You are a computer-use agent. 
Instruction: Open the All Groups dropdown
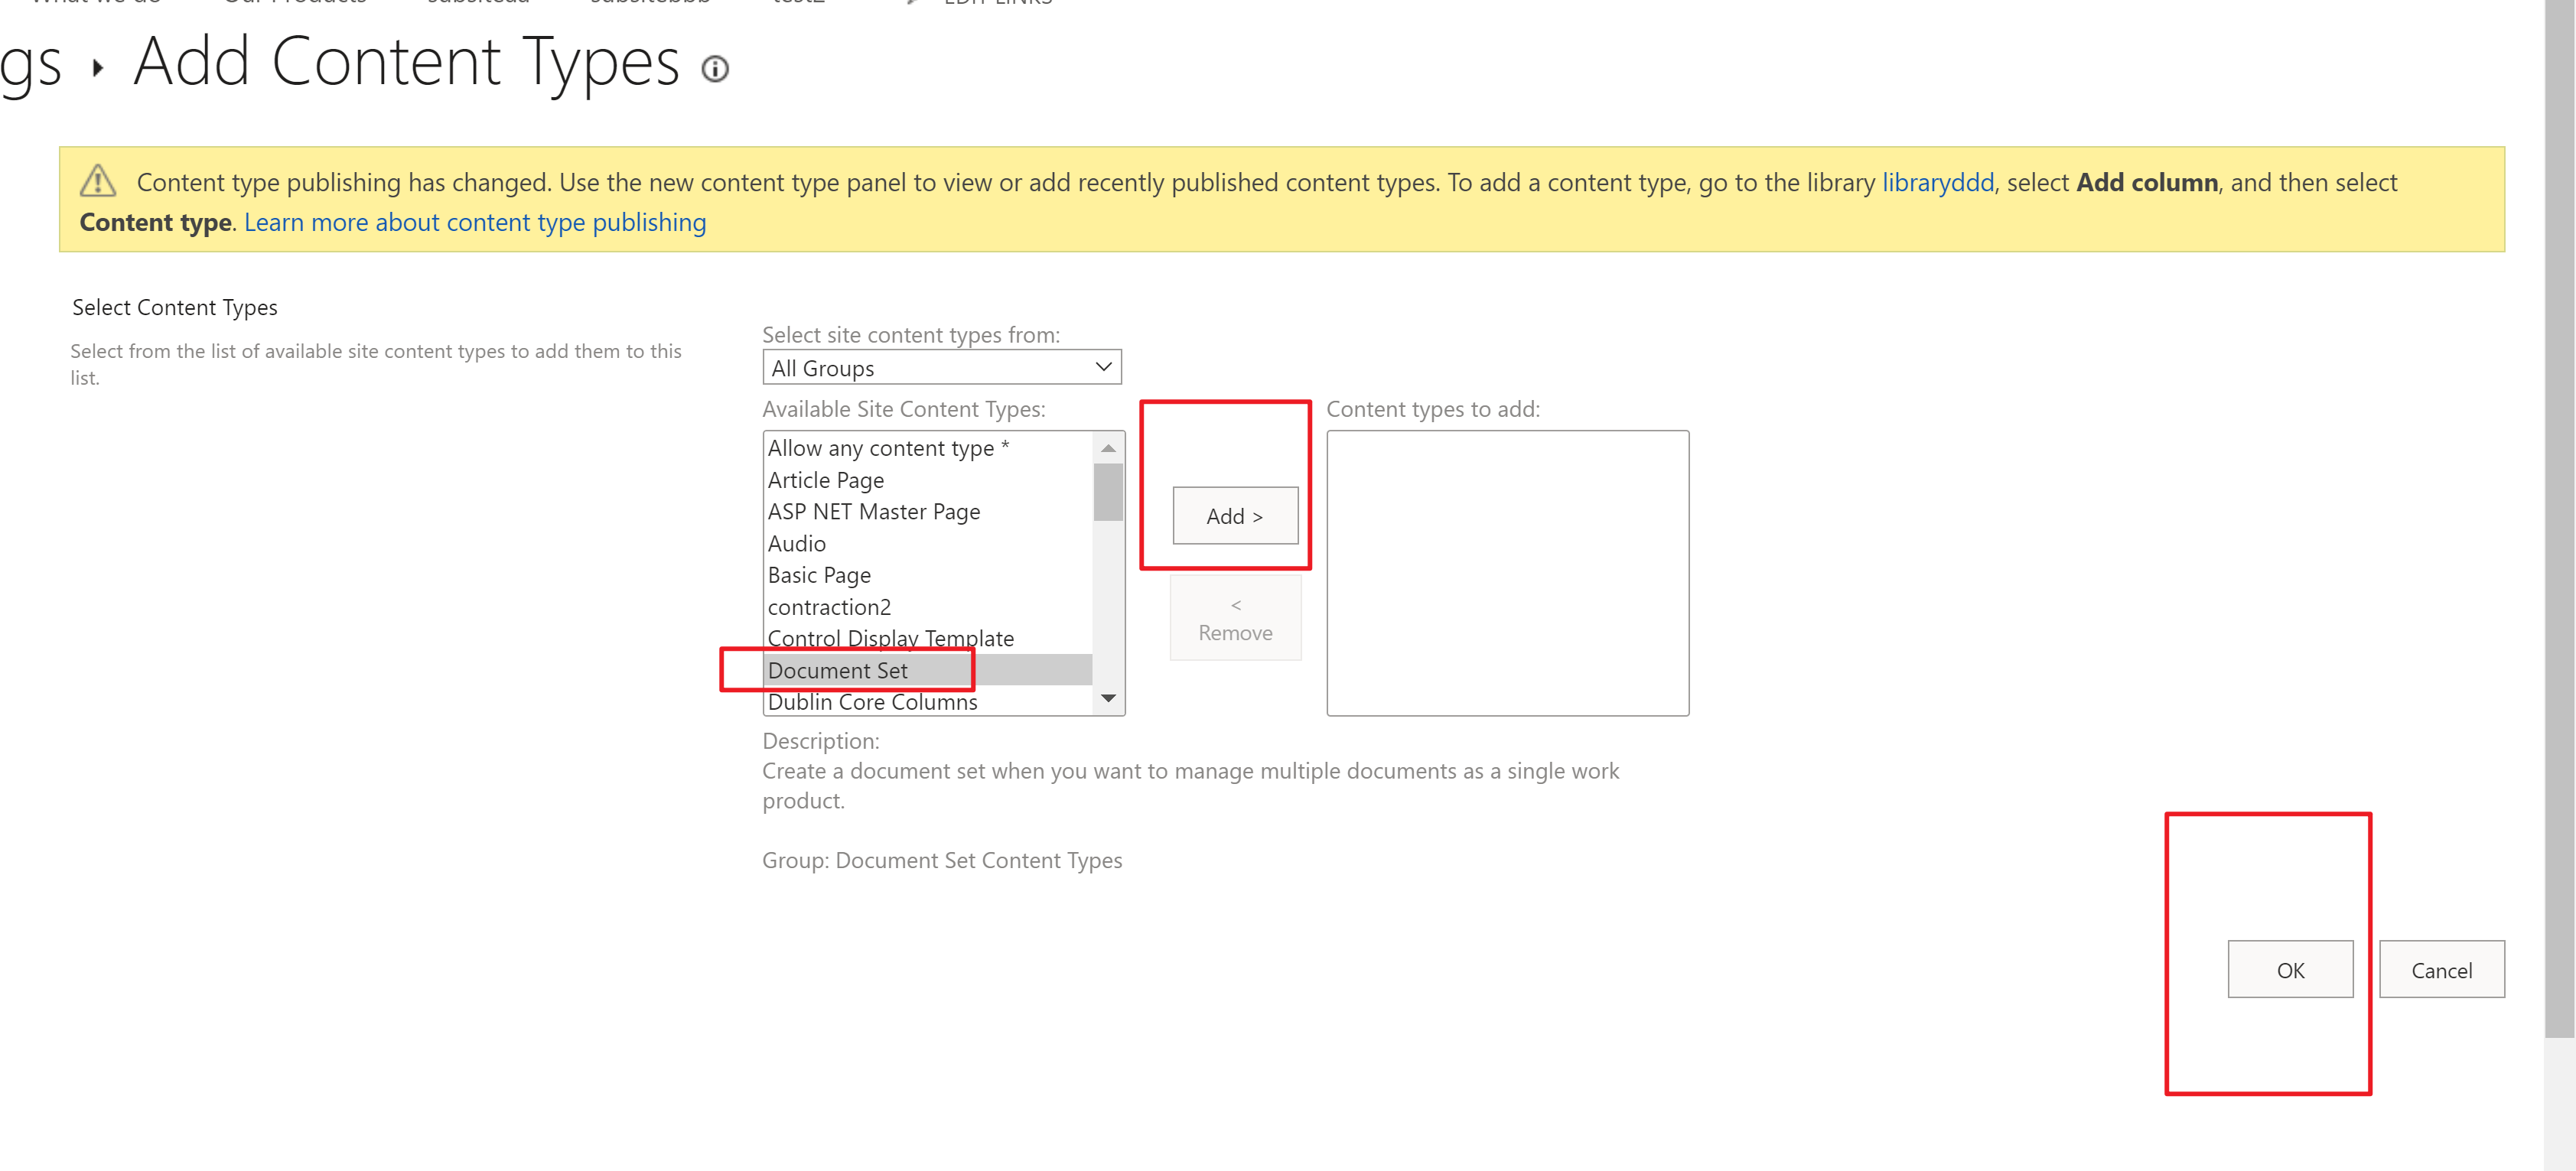click(x=941, y=367)
